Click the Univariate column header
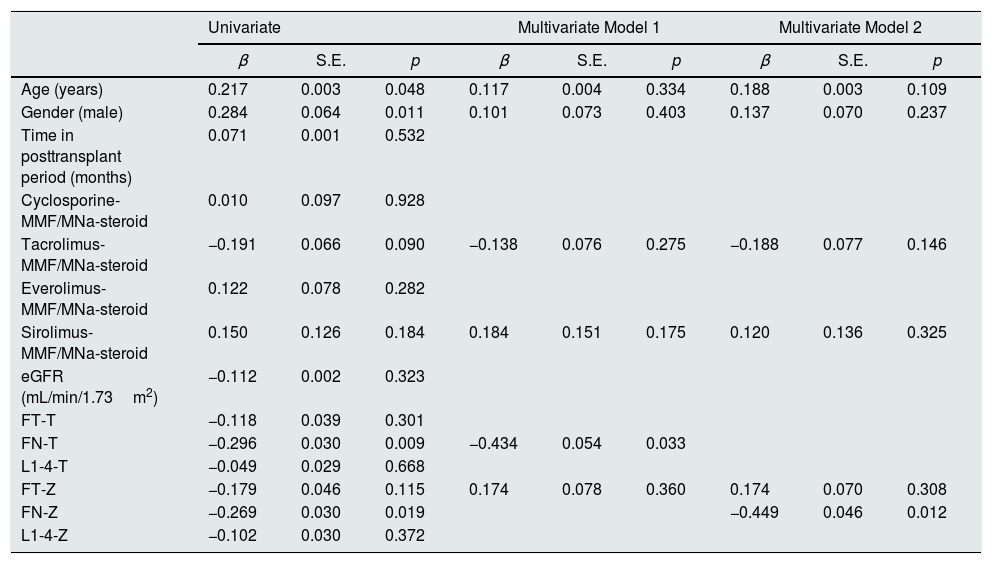The width and height of the screenshot is (992, 564). tap(244, 28)
